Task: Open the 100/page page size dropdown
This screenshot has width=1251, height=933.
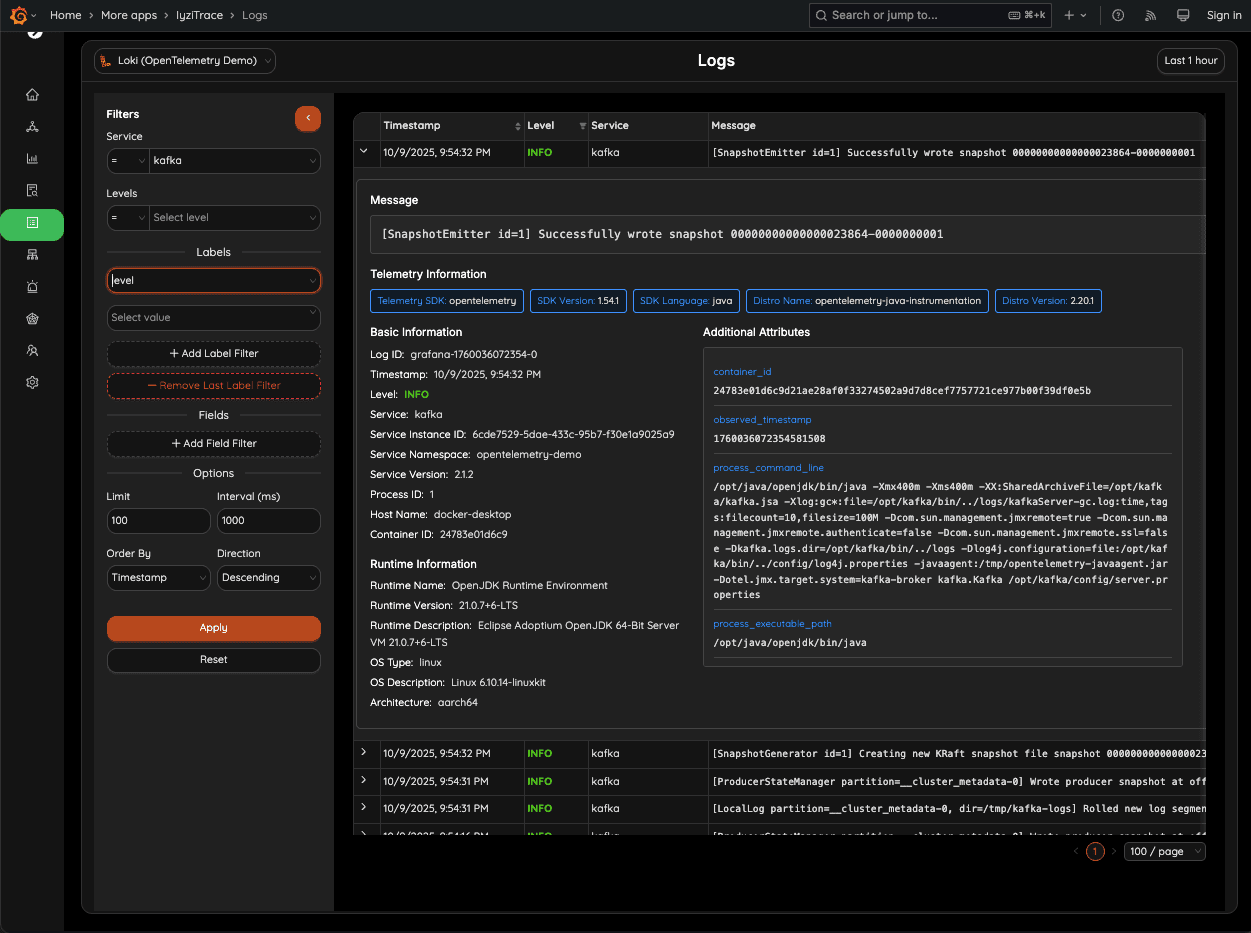Action: click(x=1164, y=851)
